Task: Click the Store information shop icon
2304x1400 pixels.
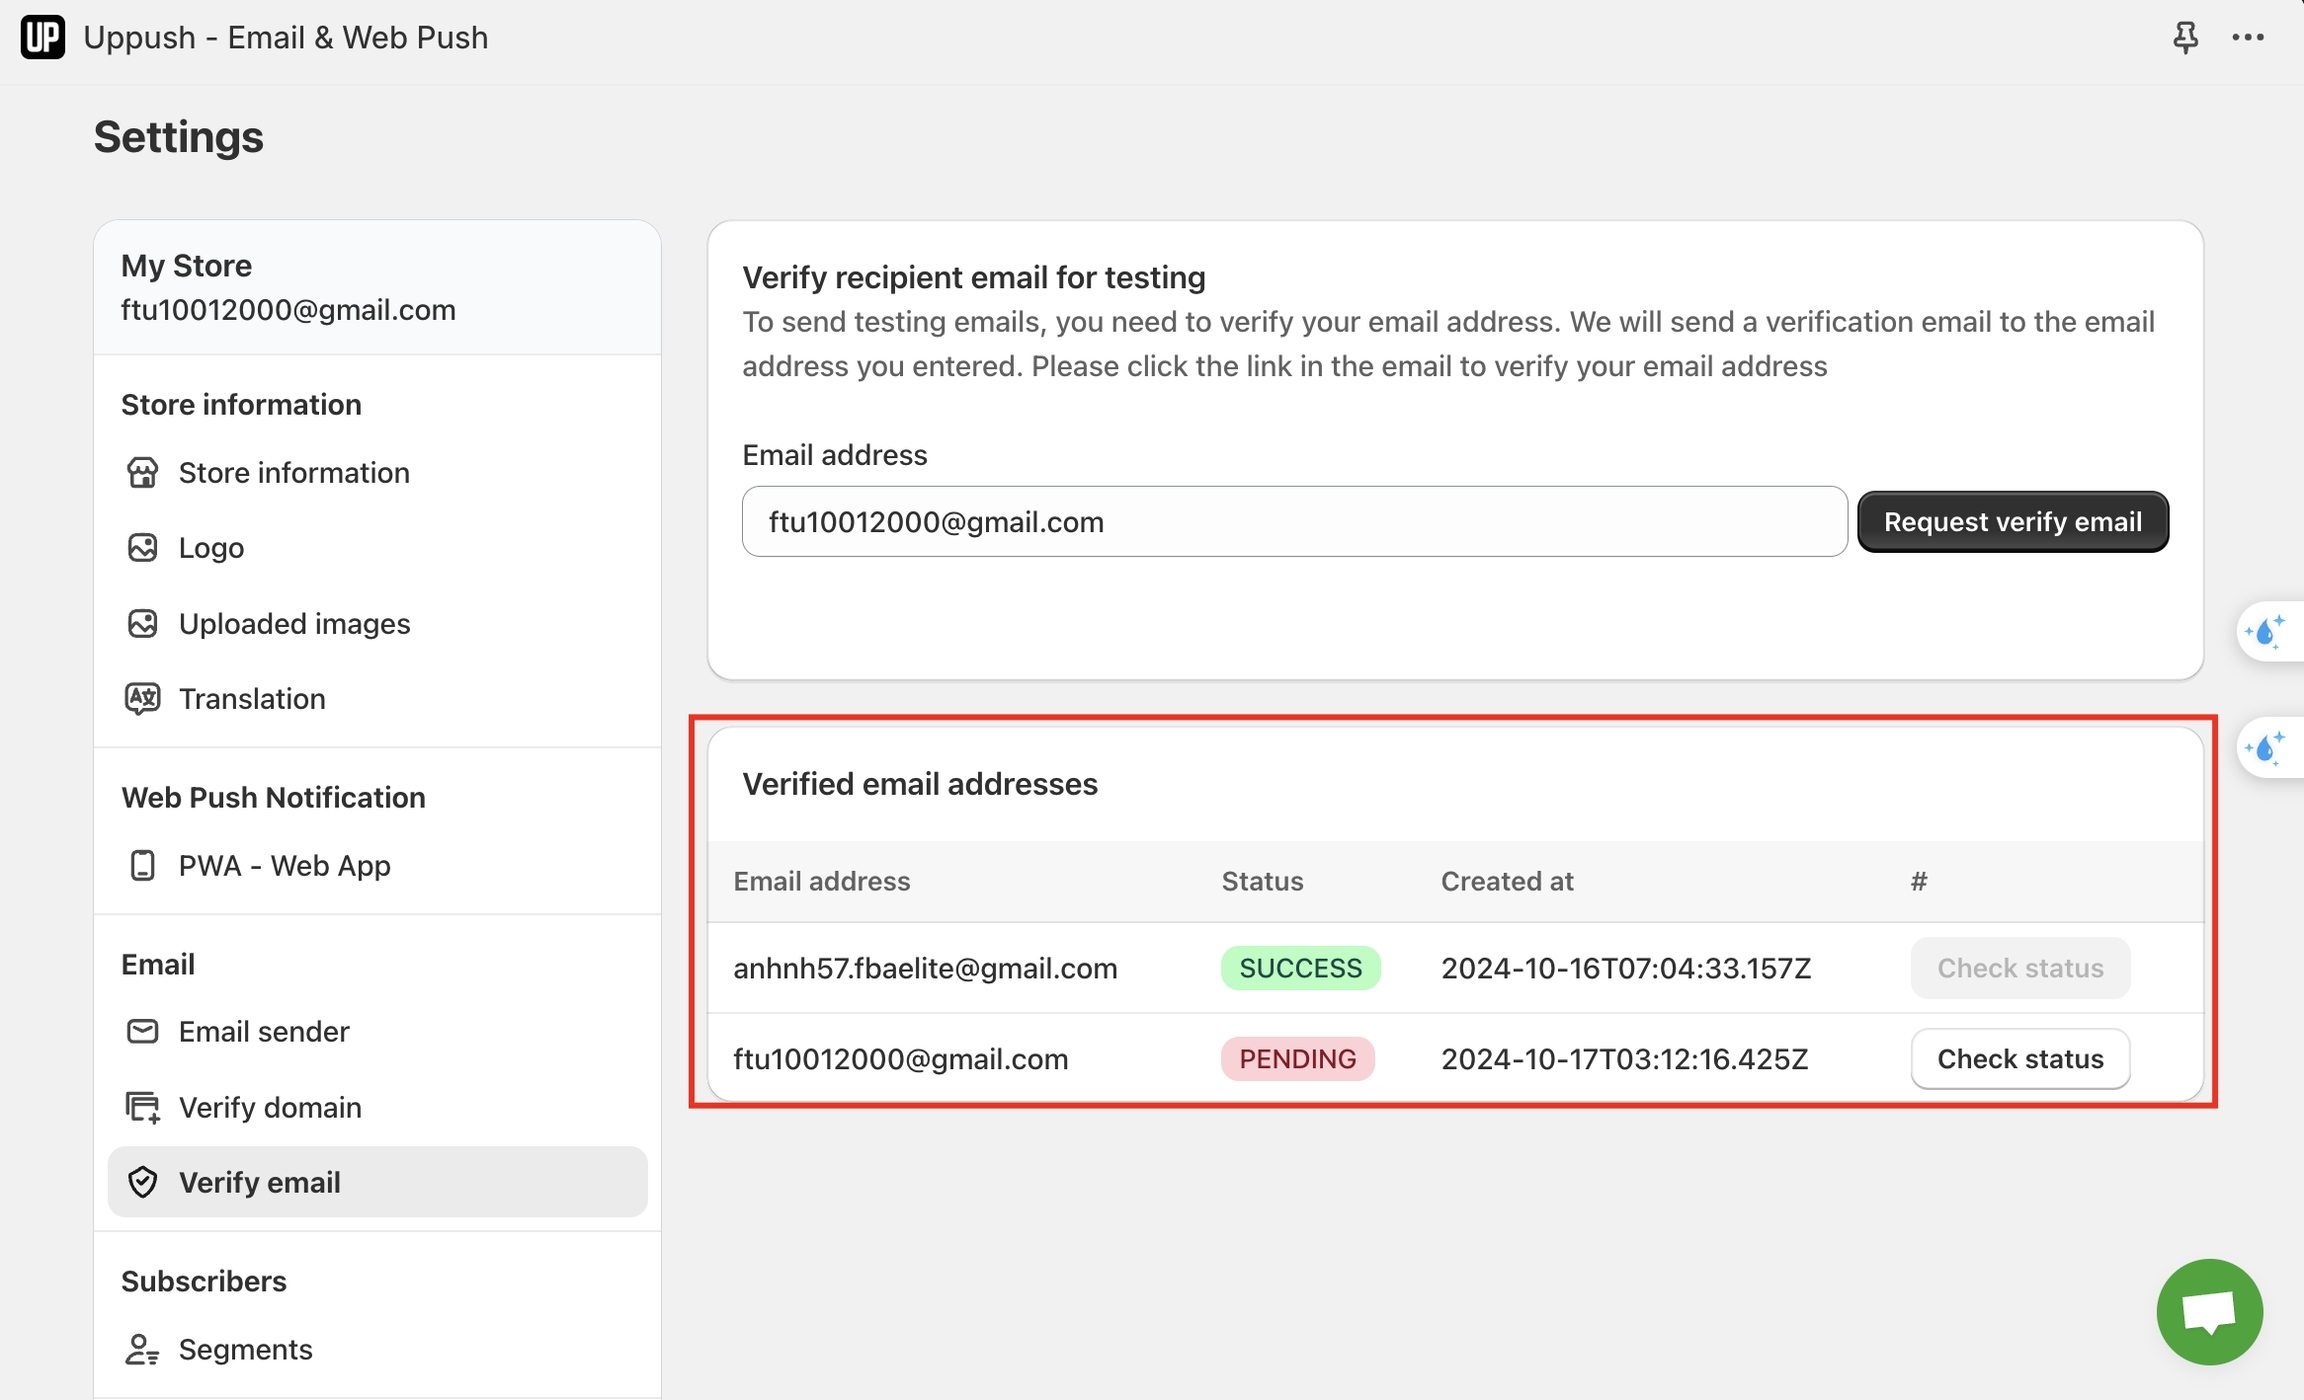Action: tap(142, 472)
